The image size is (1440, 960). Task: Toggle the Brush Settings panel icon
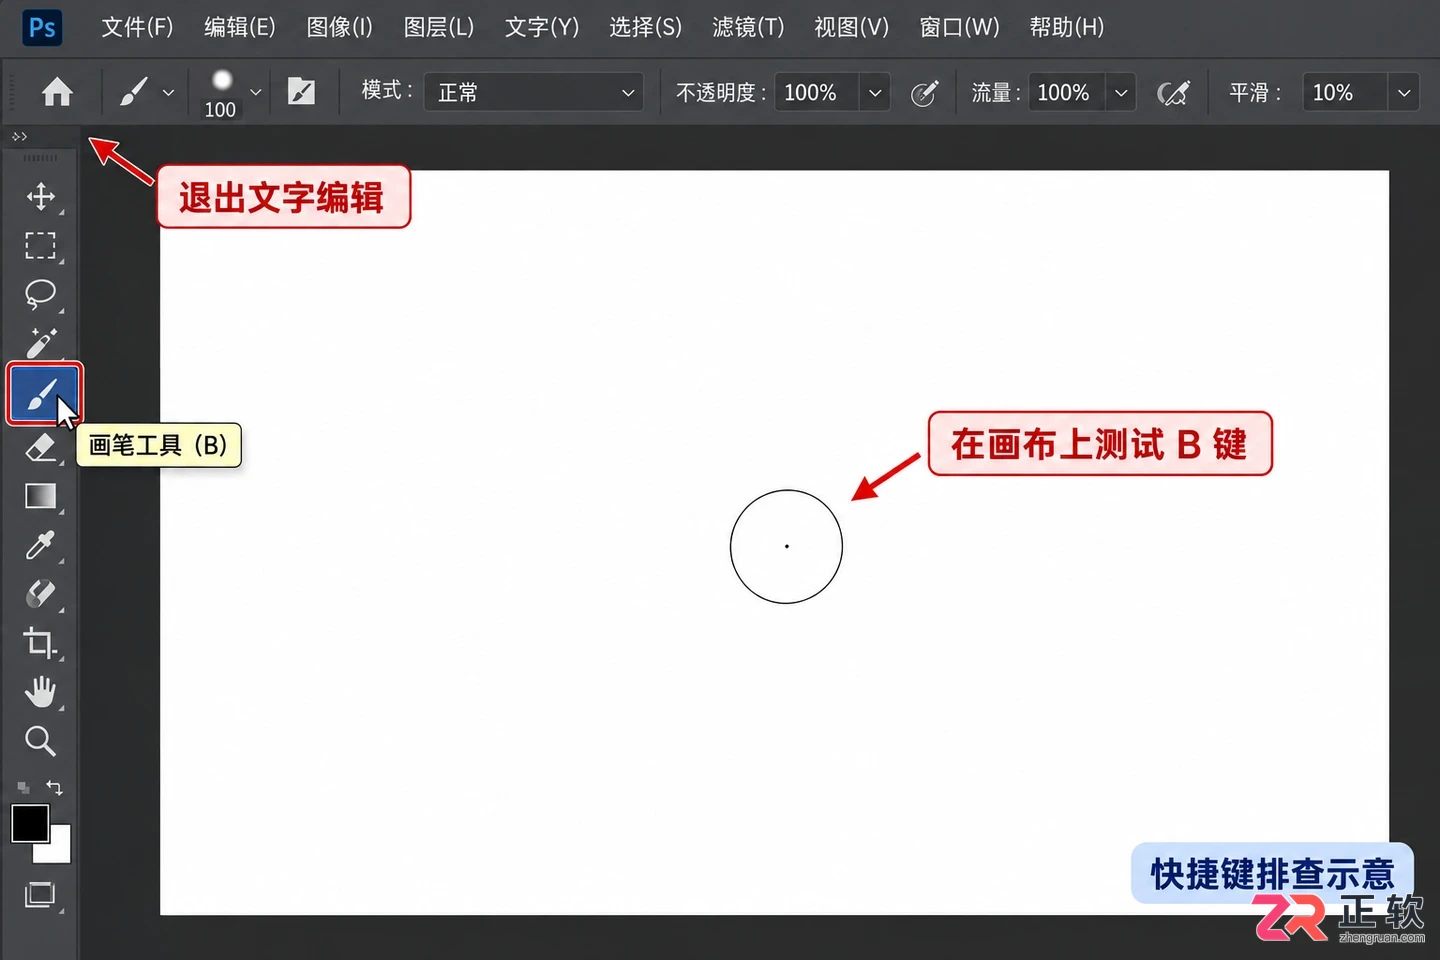[301, 93]
